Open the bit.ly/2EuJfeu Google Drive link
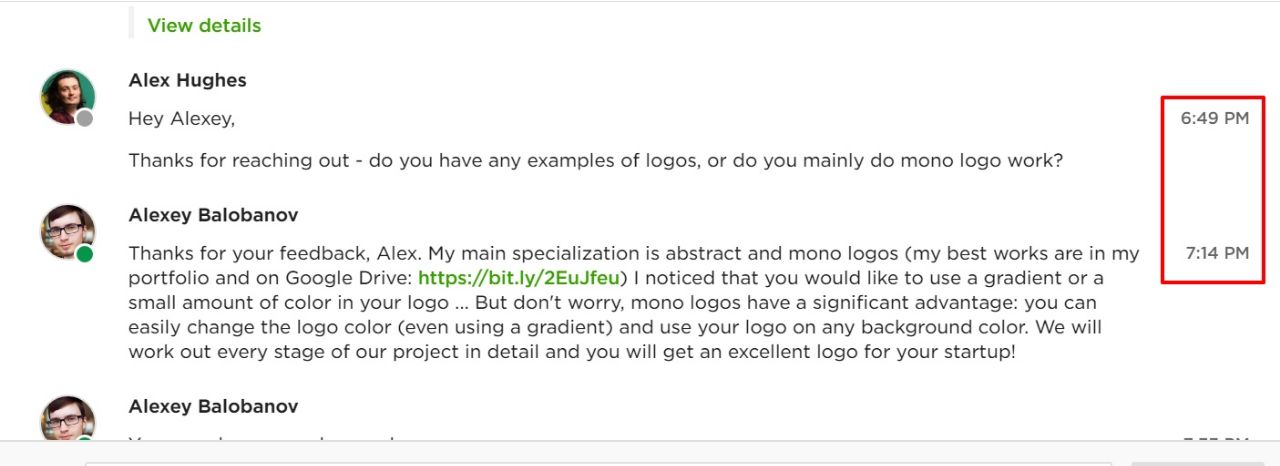The image size is (1280, 466). (x=519, y=278)
